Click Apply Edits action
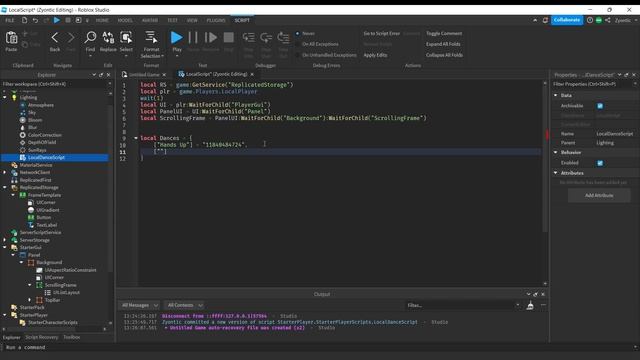 tap(375, 55)
